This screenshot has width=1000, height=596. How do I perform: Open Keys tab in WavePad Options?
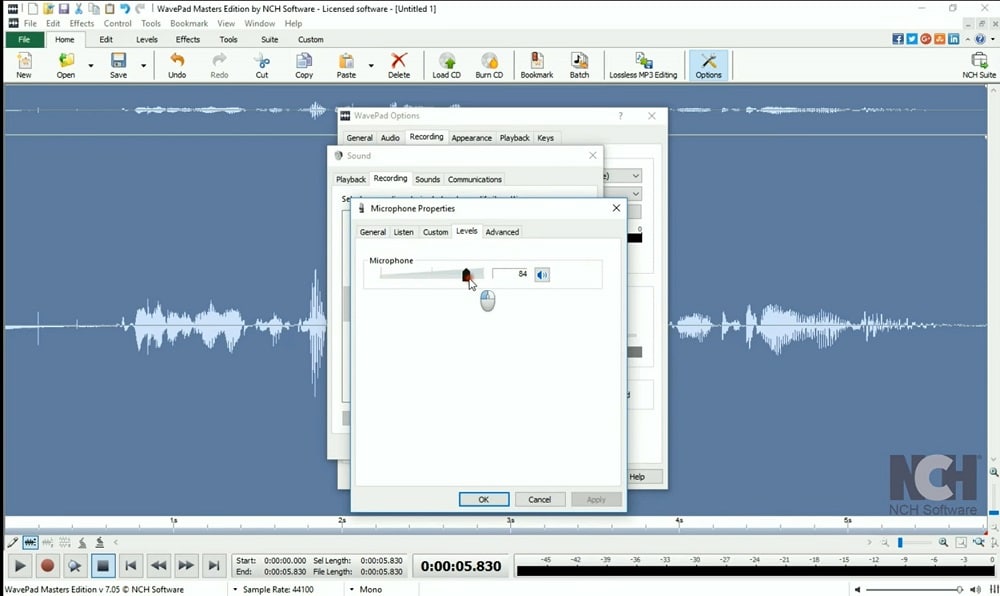tap(545, 138)
